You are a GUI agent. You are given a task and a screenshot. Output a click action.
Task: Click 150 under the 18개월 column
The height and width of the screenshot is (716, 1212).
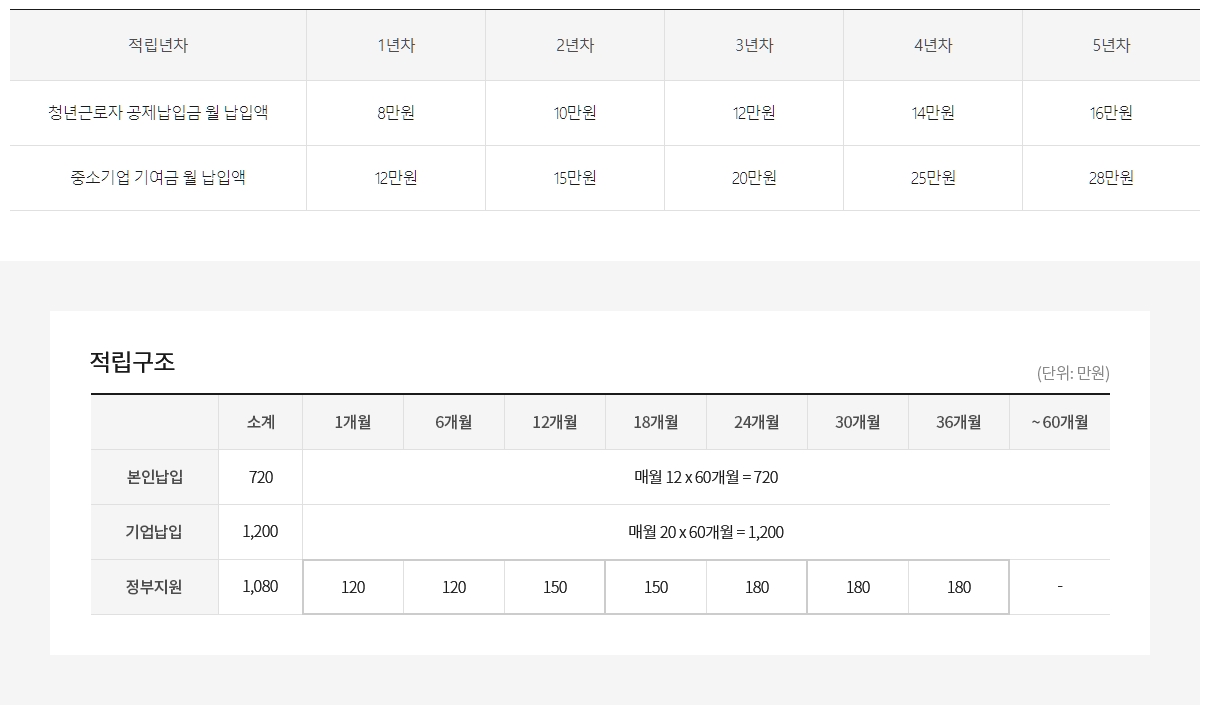pos(656,587)
